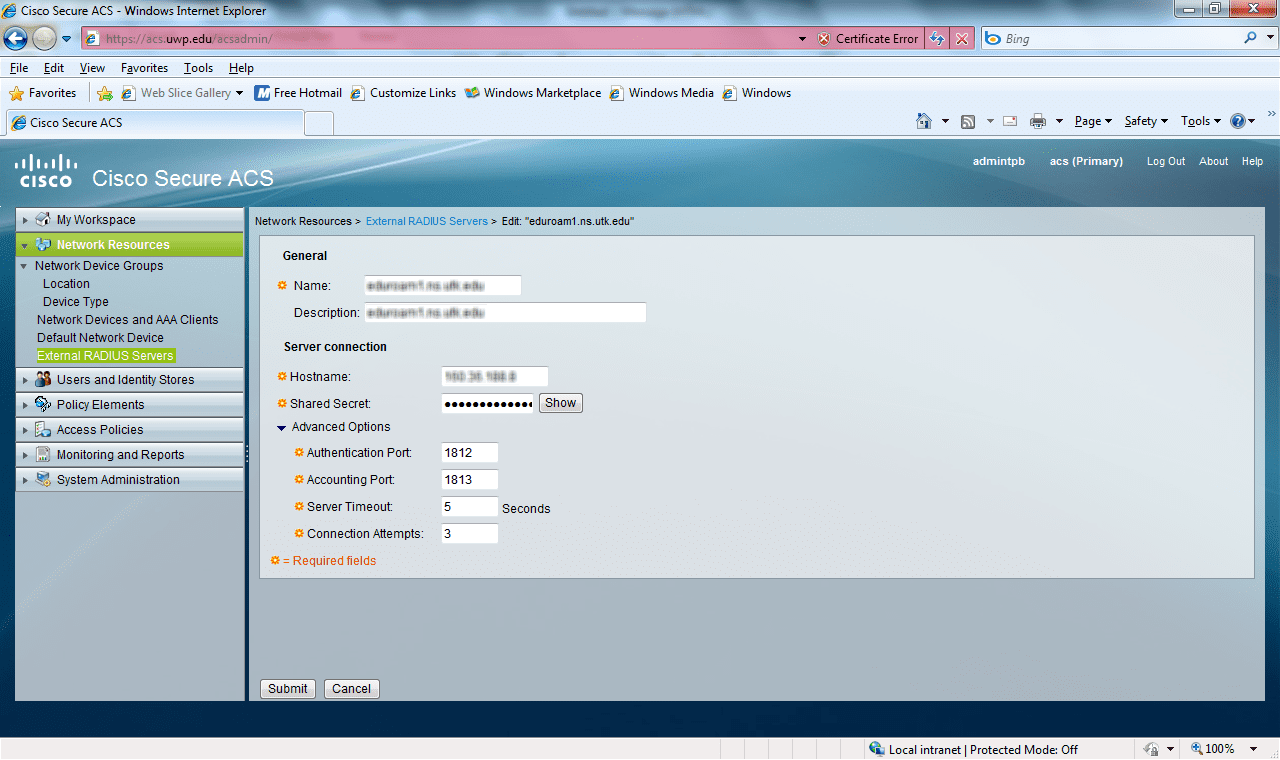Expand System Administration section arrow
Screen dimensions: 1280x760
click(25, 480)
